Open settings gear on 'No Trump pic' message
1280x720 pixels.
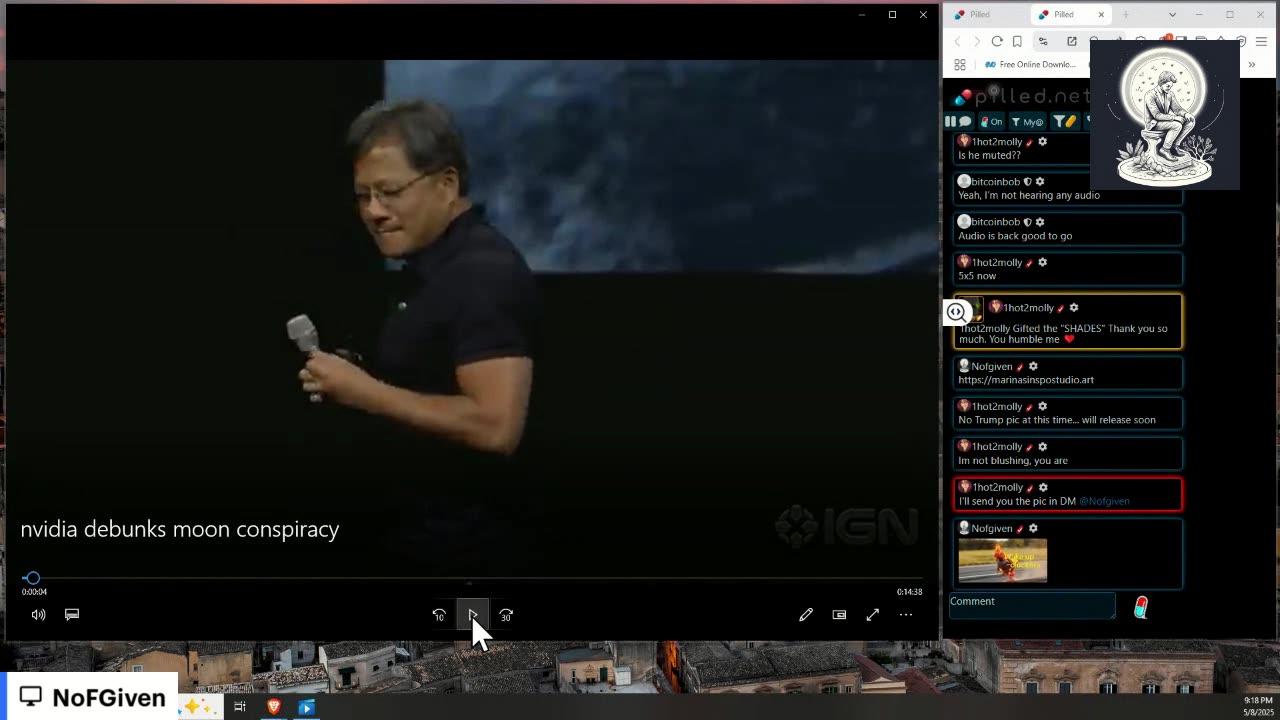[1042, 407]
